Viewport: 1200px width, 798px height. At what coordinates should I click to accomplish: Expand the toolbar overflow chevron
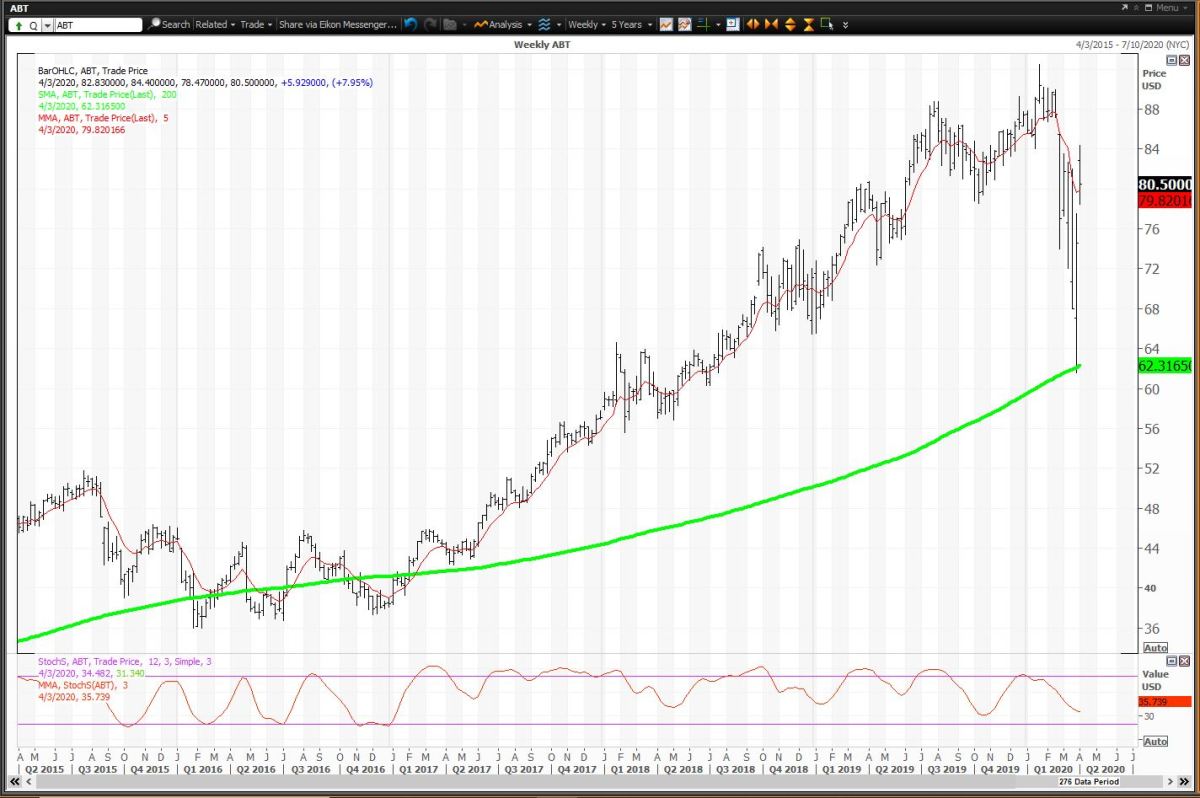[846, 24]
